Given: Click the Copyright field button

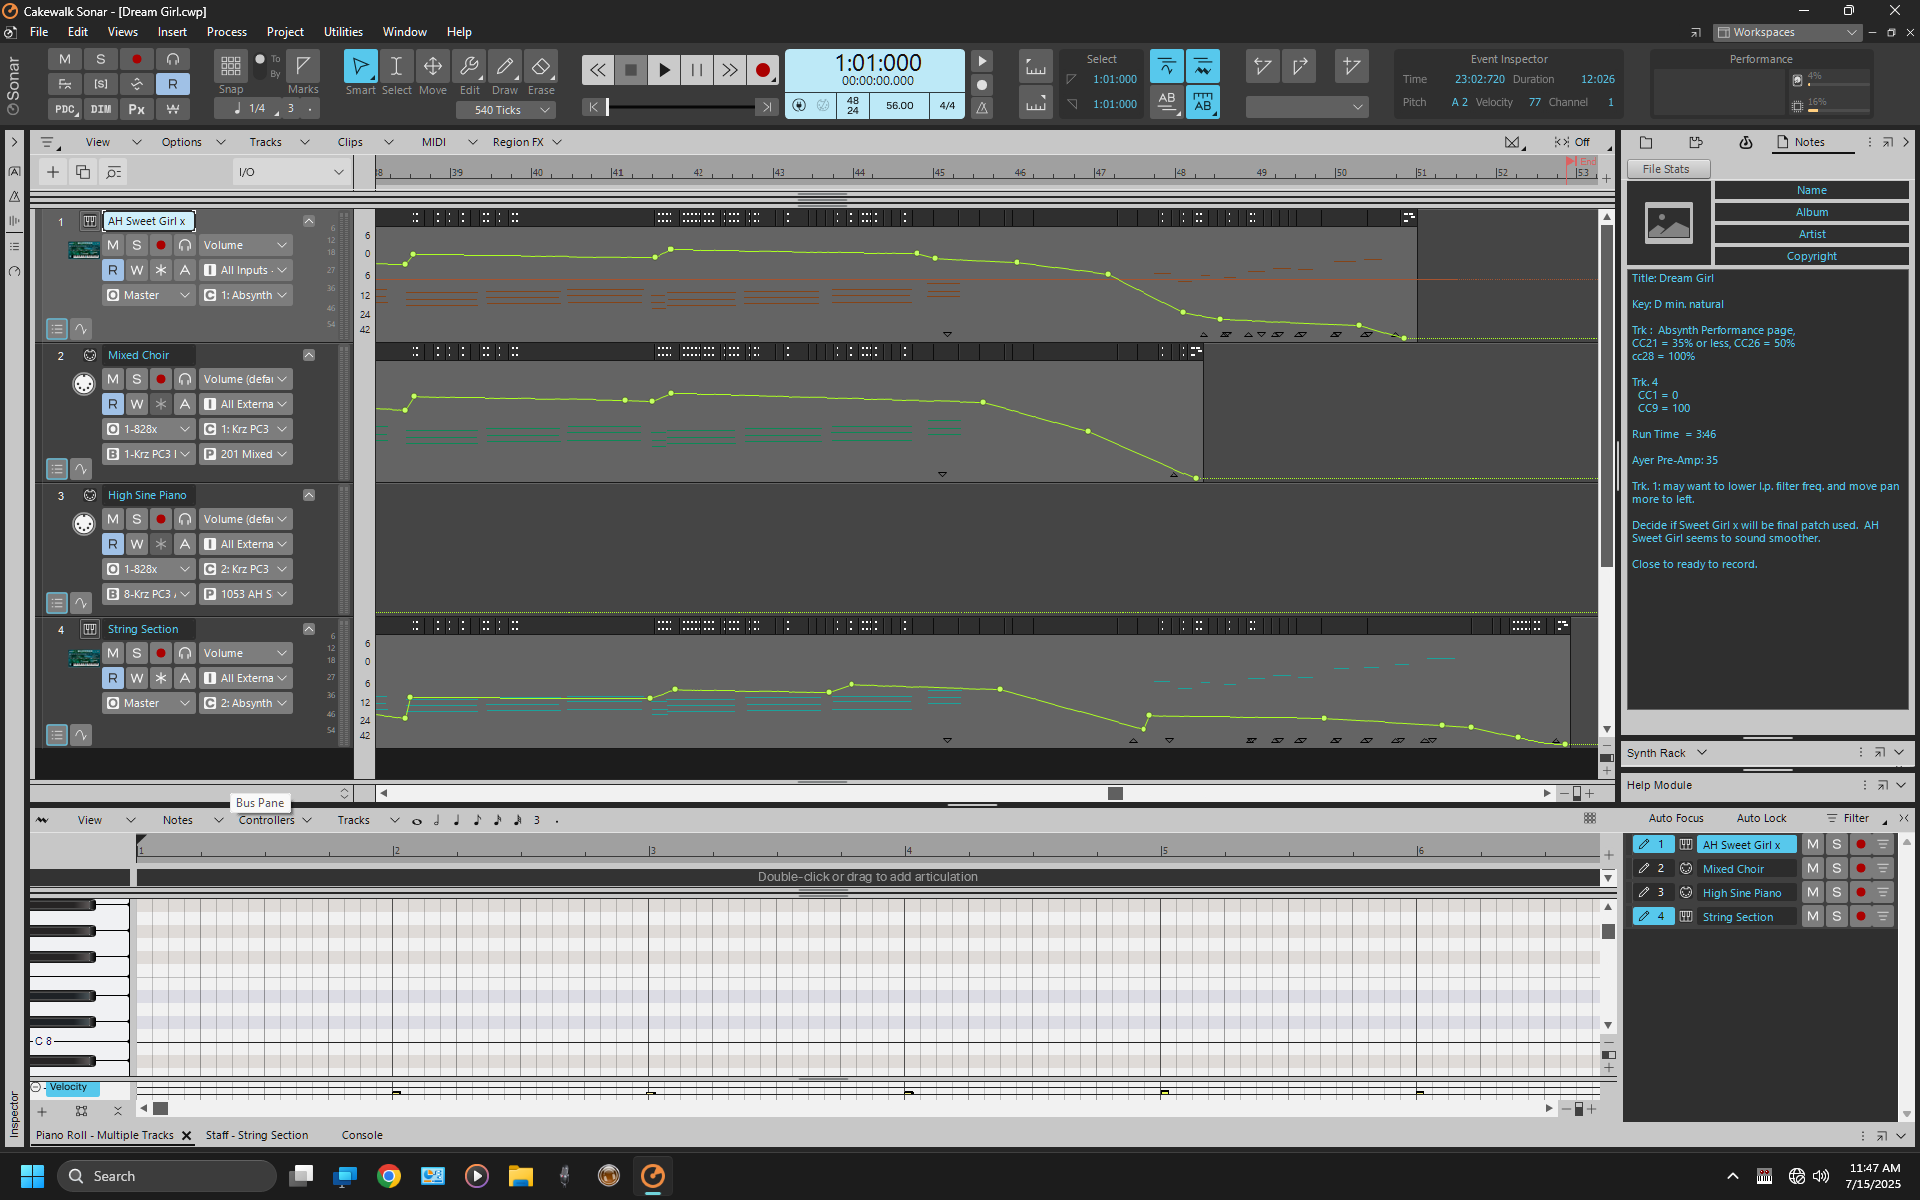Looking at the screenshot, I should click(1811, 256).
